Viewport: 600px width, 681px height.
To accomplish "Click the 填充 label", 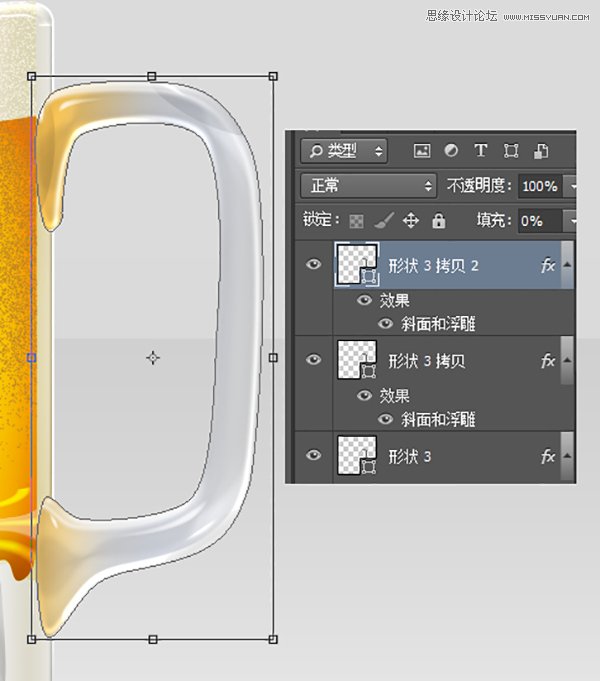I will pyautogui.click(x=495, y=221).
